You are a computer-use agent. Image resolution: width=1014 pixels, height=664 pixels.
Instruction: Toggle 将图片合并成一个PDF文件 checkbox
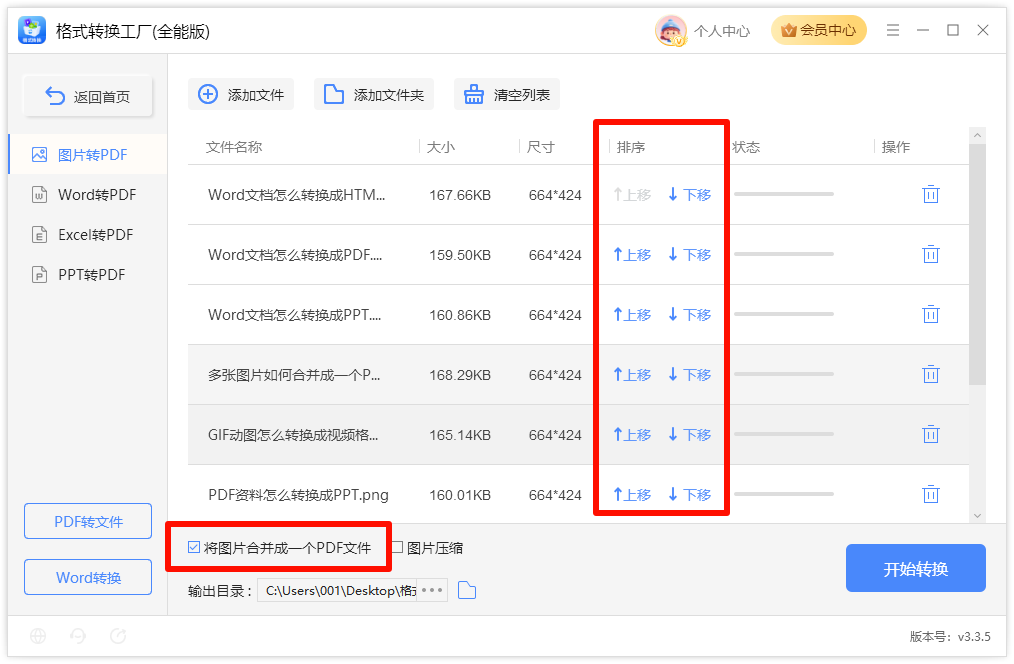tap(193, 548)
